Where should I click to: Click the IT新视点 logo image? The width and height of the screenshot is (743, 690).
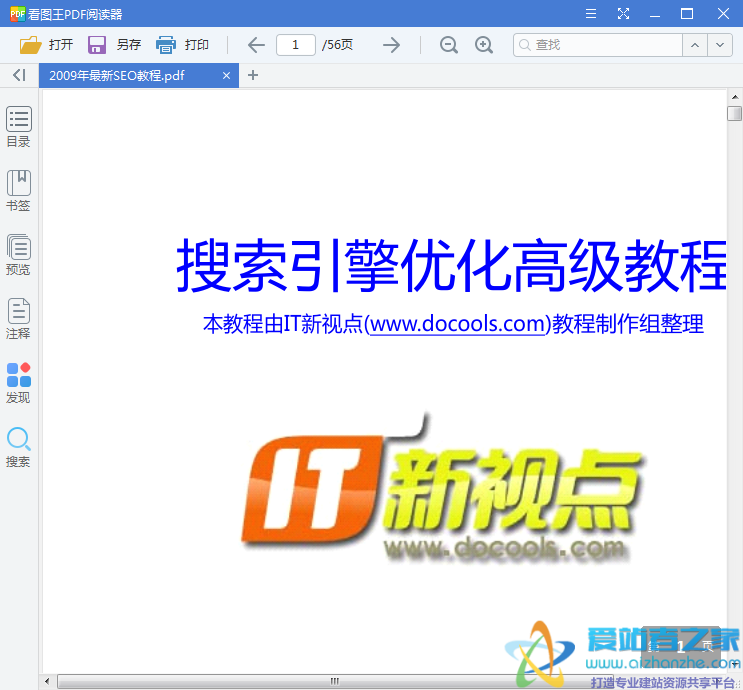tap(441, 488)
